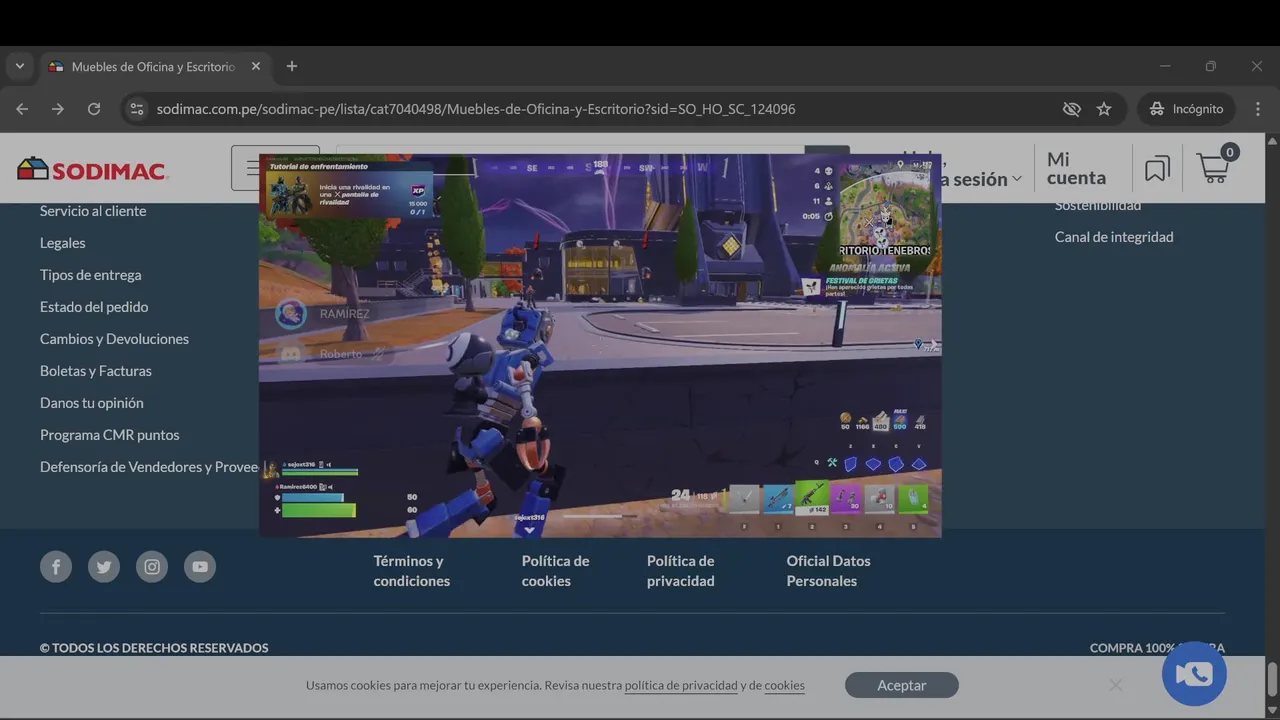Image resolution: width=1280 pixels, height=720 pixels.
Task: Open Canal de integridad link
Action: pyautogui.click(x=1114, y=237)
